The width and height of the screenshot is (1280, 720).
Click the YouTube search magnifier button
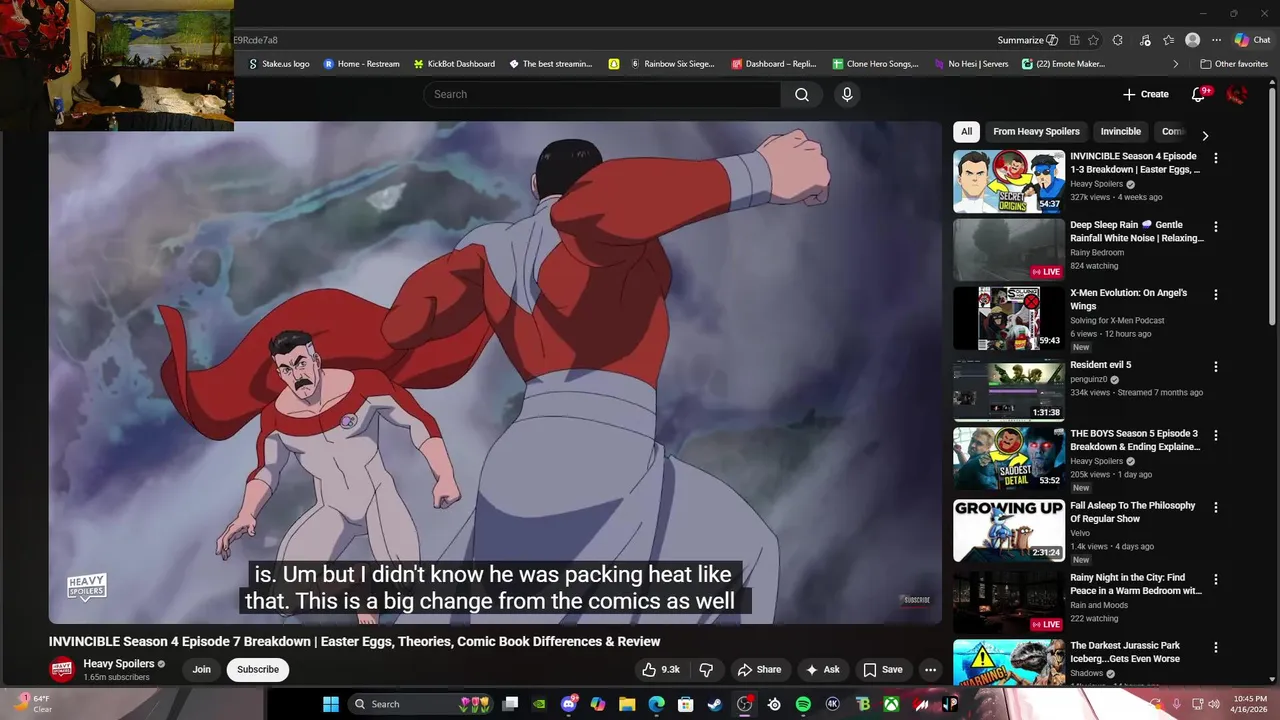coord(802,94)
